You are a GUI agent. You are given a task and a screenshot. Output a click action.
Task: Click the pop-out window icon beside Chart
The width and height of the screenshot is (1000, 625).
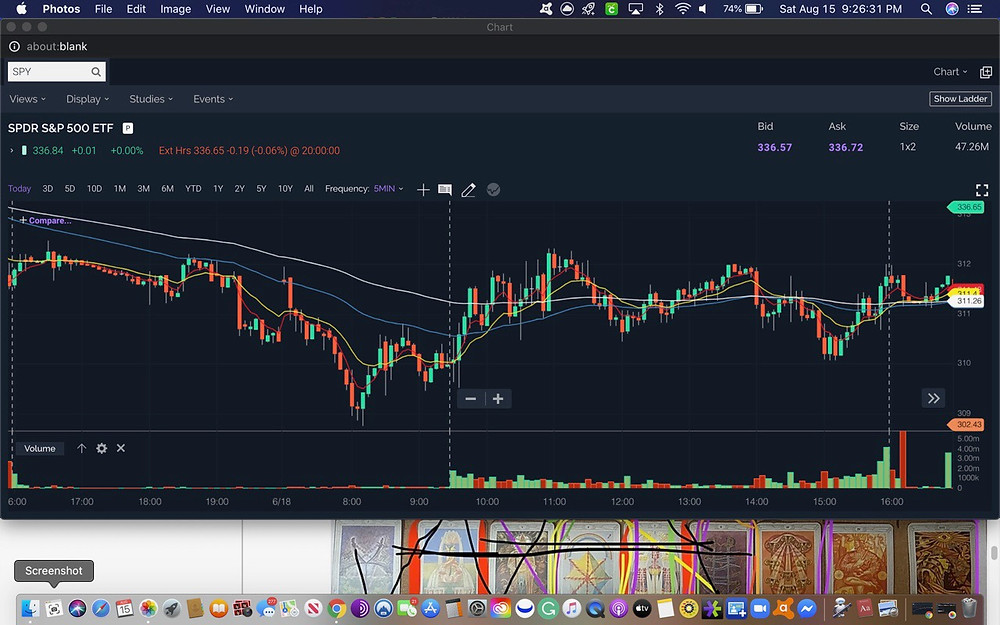pyautogui.click(x=986, y=72)
